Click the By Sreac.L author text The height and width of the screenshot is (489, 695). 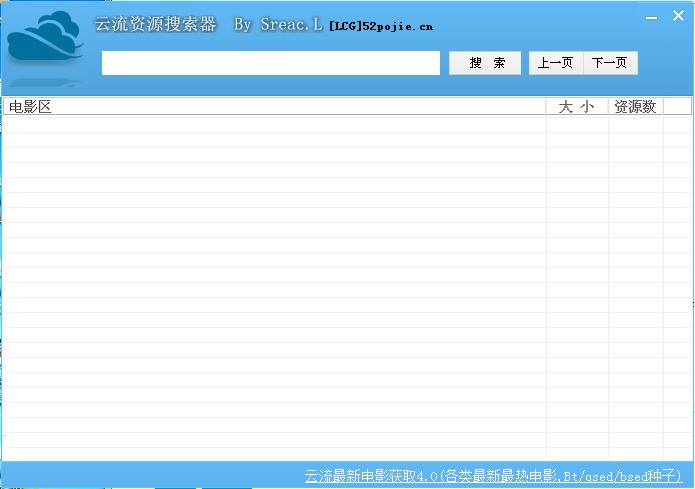coord(278,24)
